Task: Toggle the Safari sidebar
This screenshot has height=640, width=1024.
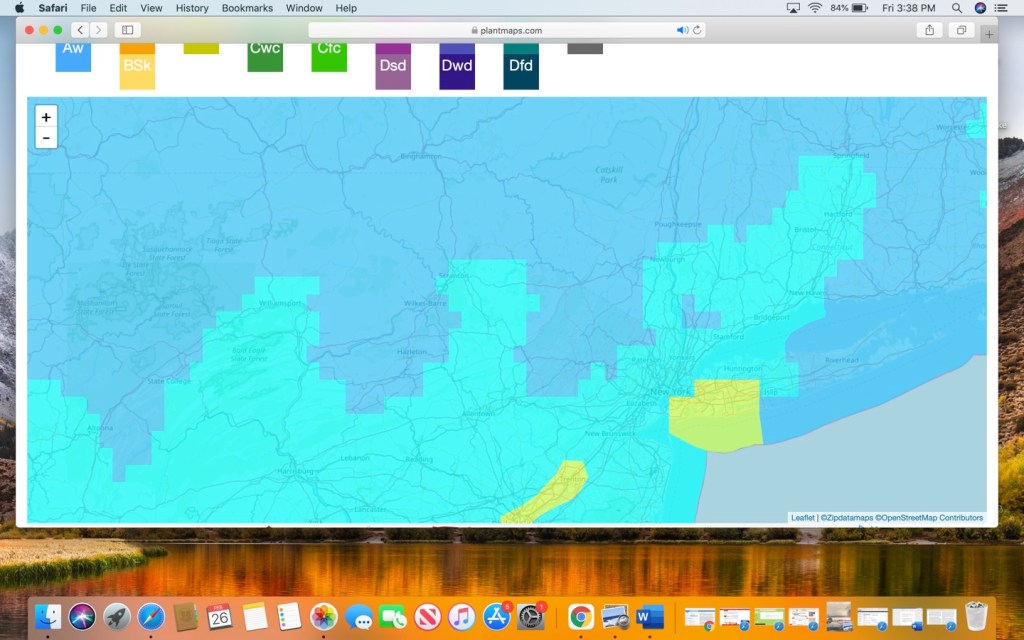Action: (x=127, y=30)
